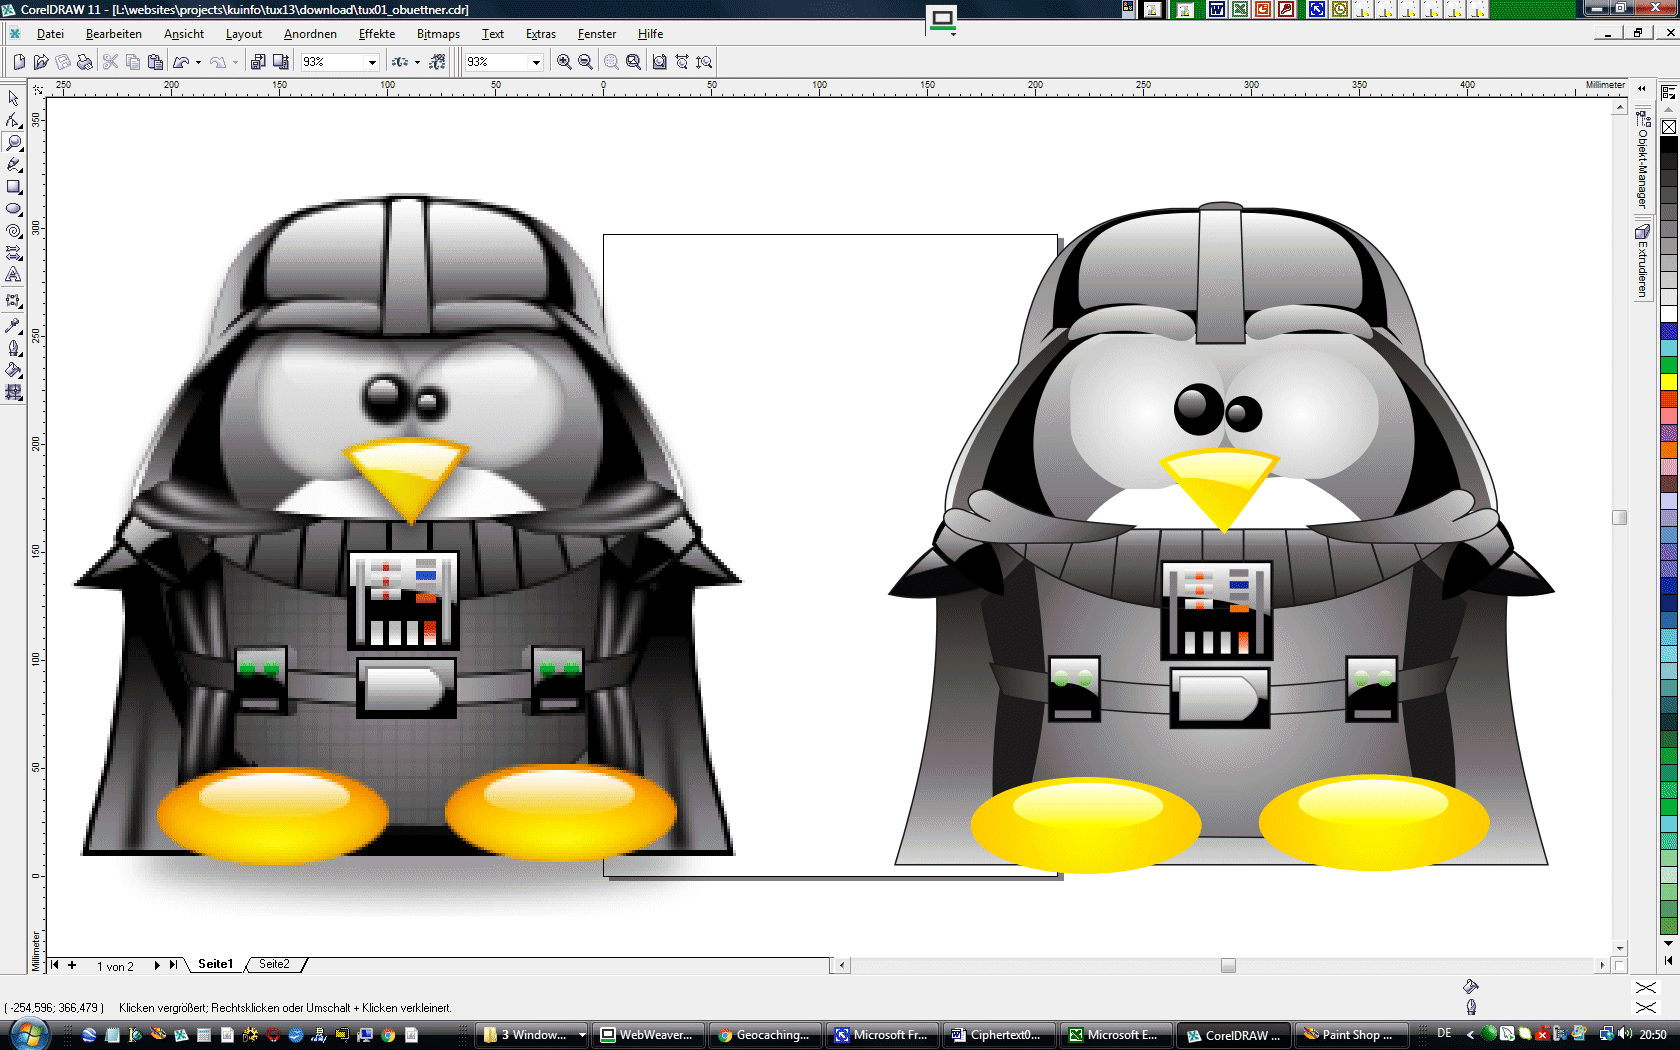The width and height of the screenshot is (1680, 1050).
Task: Open the Bitmaps menu
Action: coord(438,34)
